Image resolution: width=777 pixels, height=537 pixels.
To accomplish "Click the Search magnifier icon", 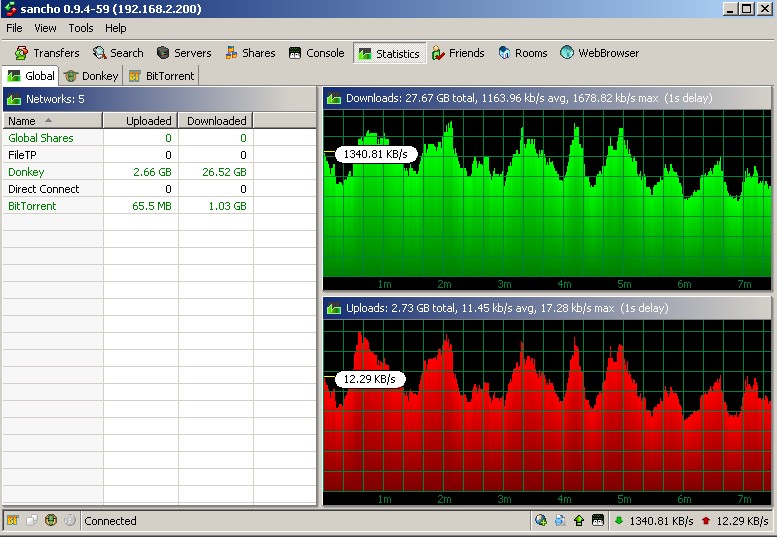I will tap(100, 53).
